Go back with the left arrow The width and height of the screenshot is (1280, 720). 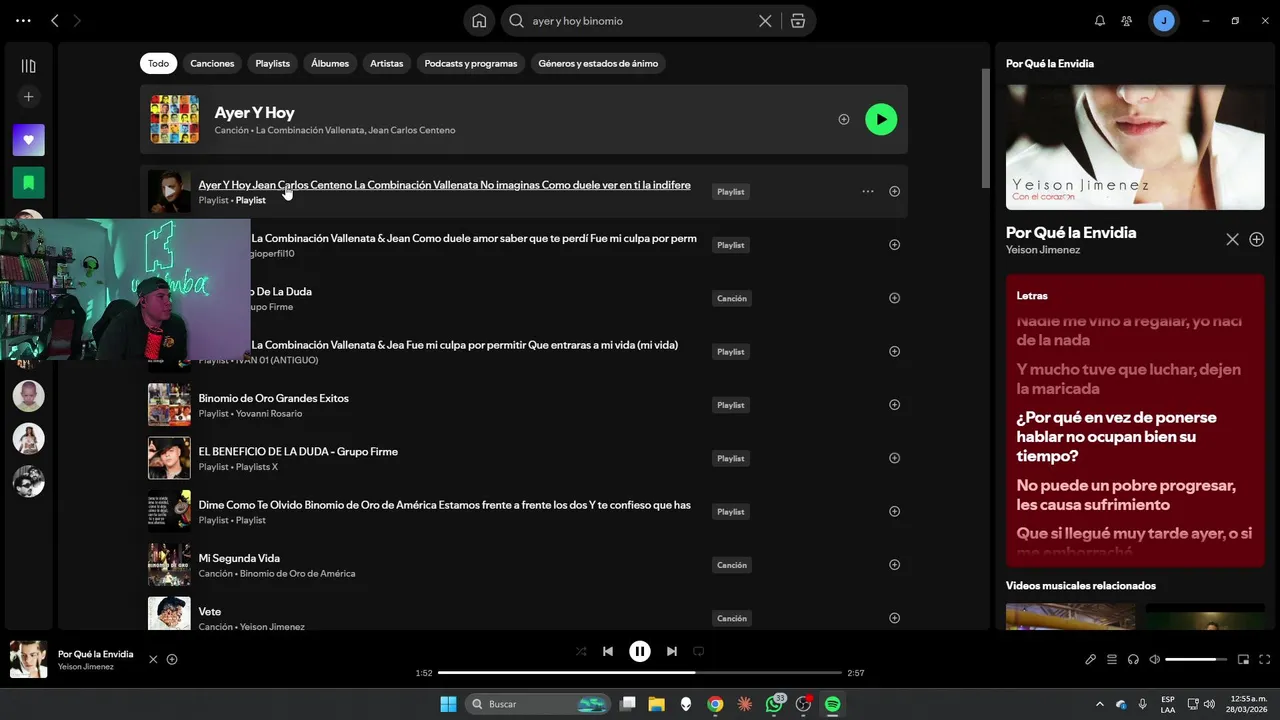click(x=55, y=20)
